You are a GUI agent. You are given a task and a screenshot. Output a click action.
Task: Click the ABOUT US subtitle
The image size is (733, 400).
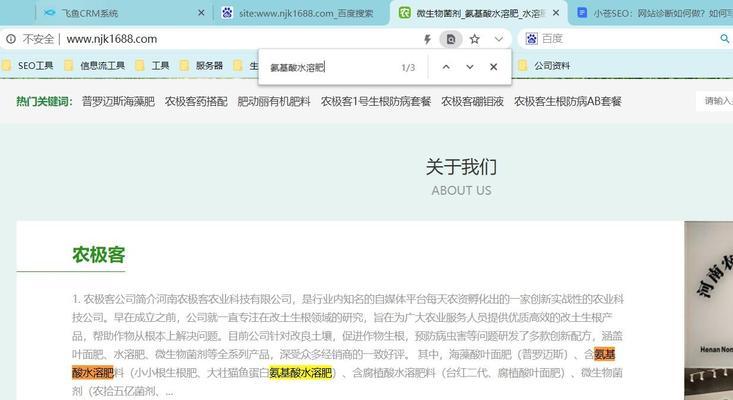tap(461, 191)
